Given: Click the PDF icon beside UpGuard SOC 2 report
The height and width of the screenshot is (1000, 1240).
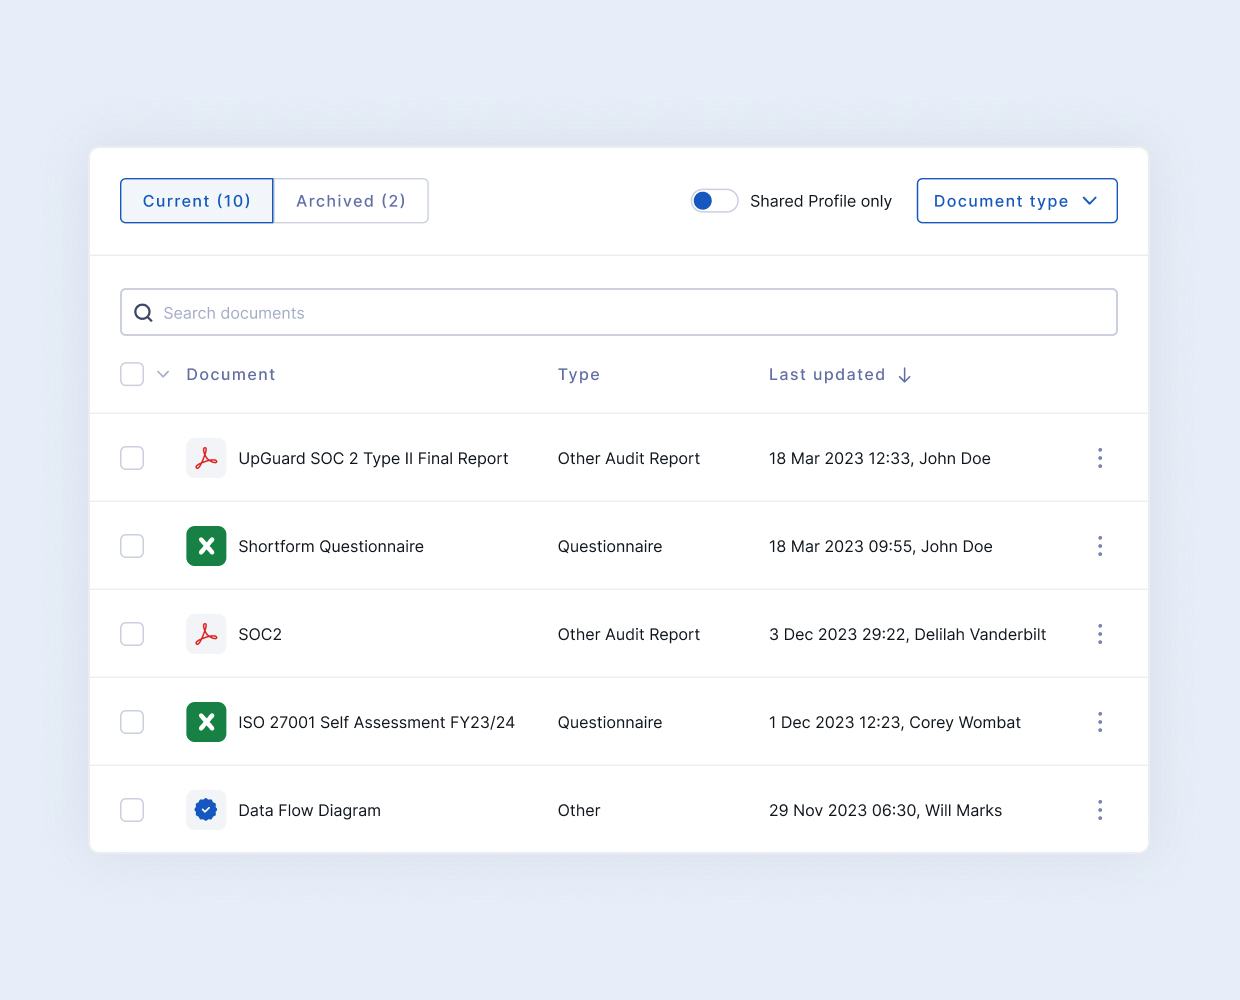Looking at the screenshot, I should point(206,458).
